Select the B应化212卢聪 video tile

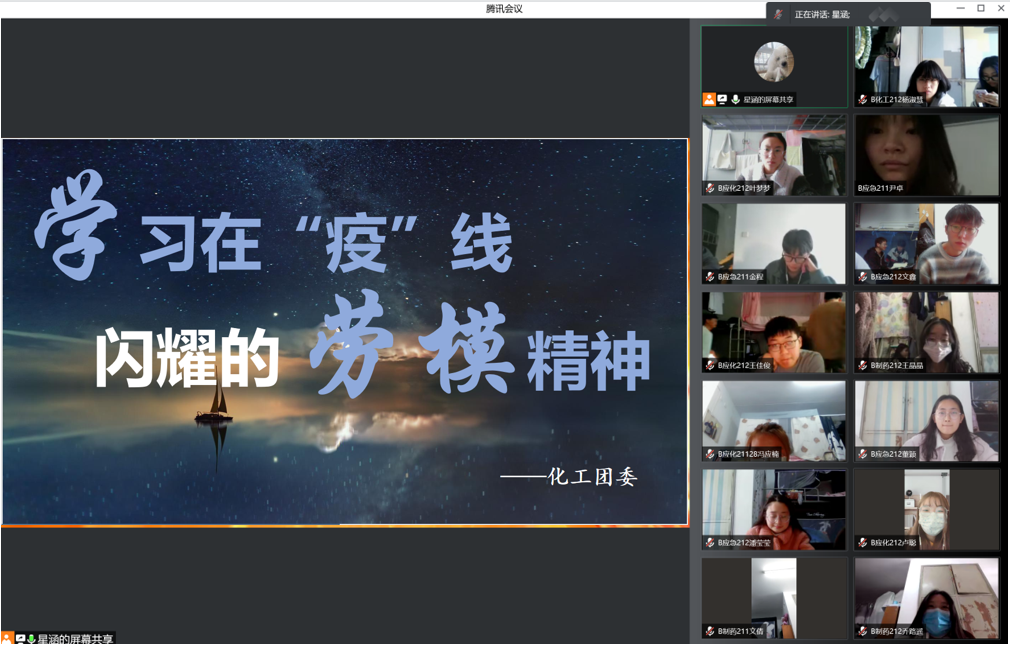pyautogui.click(x=926, y=509)
